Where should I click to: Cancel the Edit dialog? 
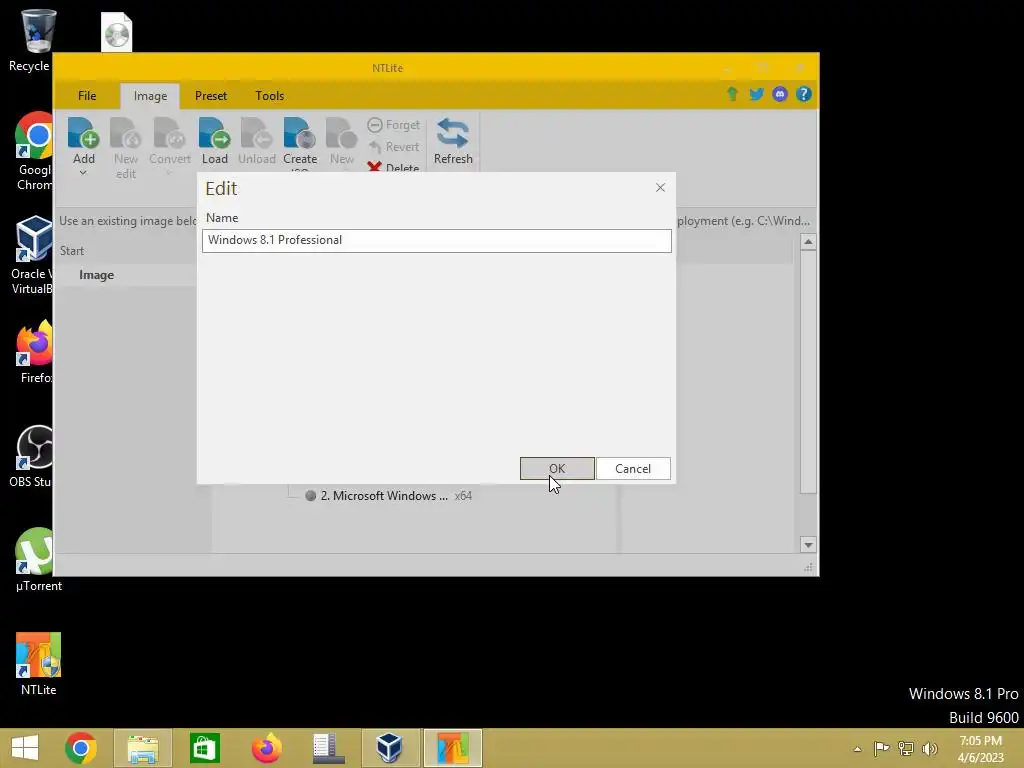[x=633, y=468]
